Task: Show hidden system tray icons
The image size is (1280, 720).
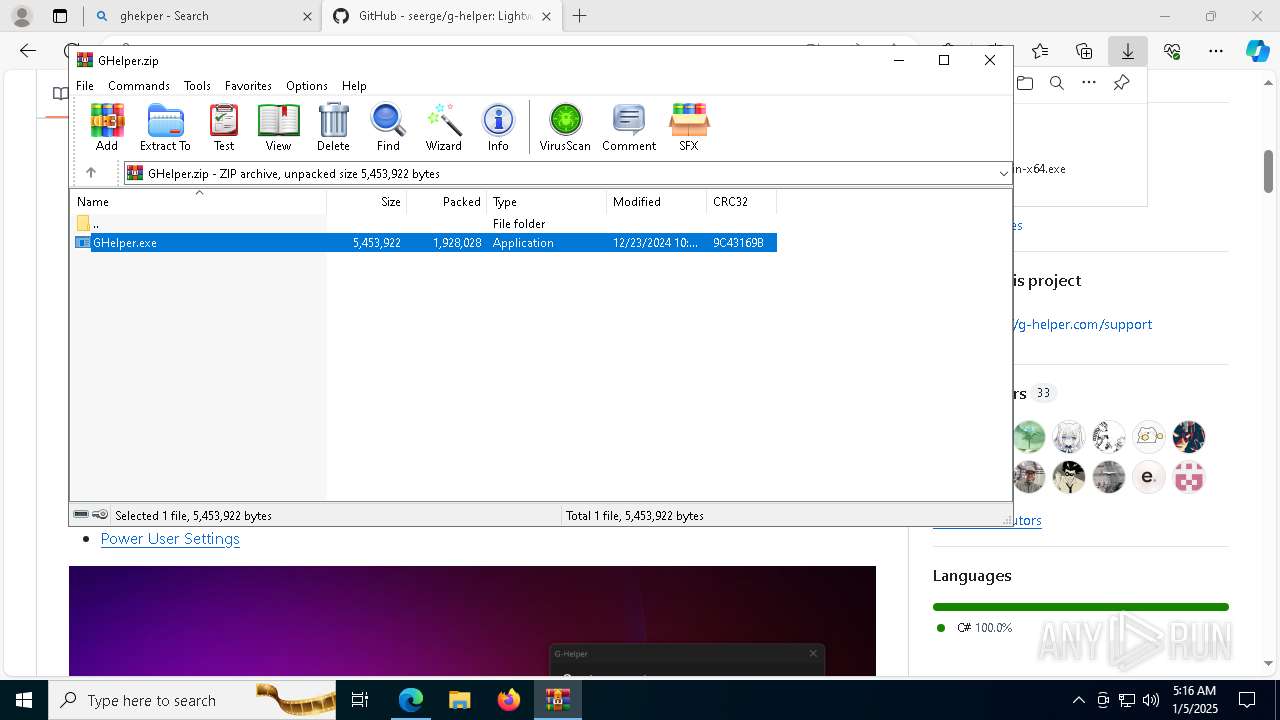Action: pos(1078,700)
